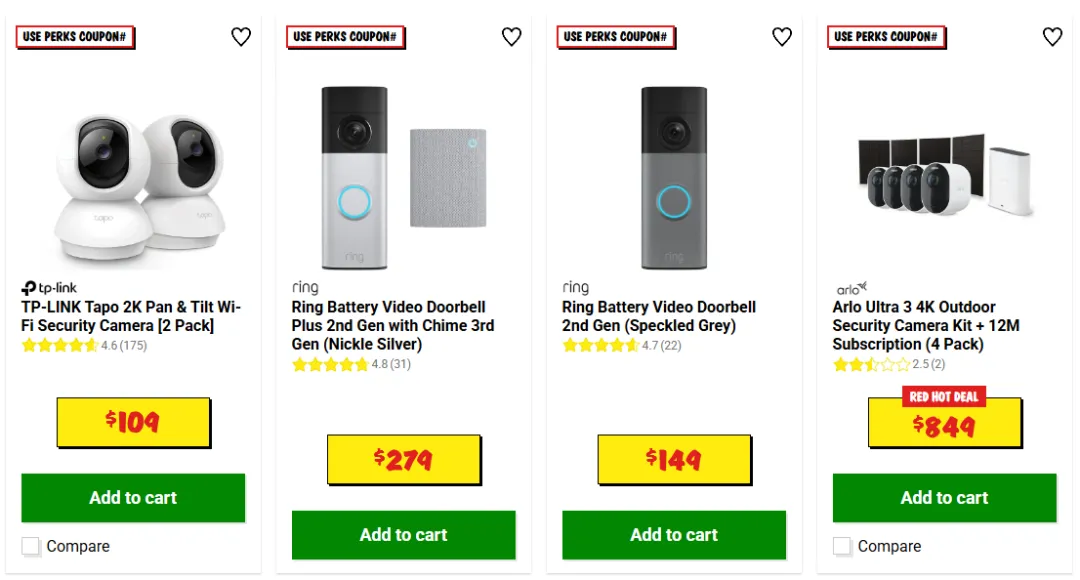
Task: Save Arlo Ultra 3 kit with heart icon
Action: pos(1052,37)
